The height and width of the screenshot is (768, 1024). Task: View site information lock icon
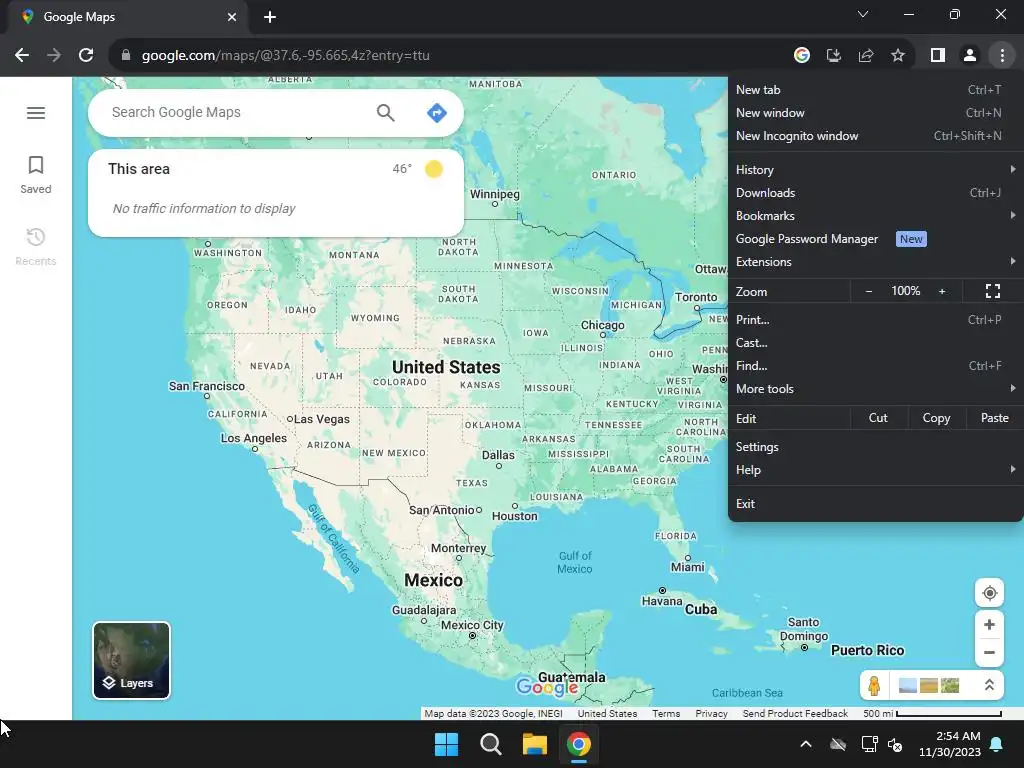coord(126,56)
